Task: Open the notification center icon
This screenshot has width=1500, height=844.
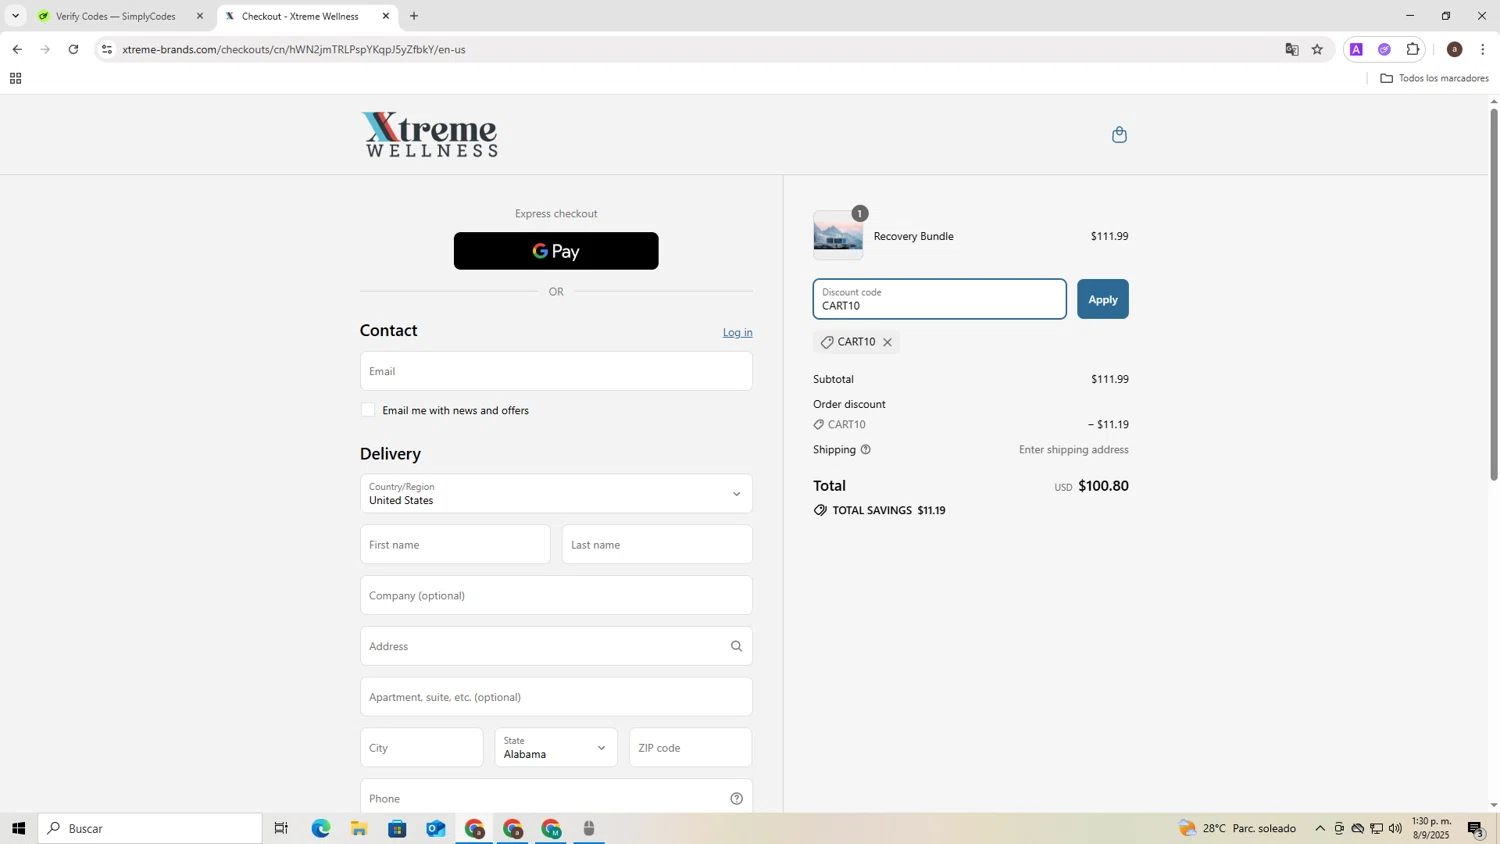Action: pos(1475,828)
